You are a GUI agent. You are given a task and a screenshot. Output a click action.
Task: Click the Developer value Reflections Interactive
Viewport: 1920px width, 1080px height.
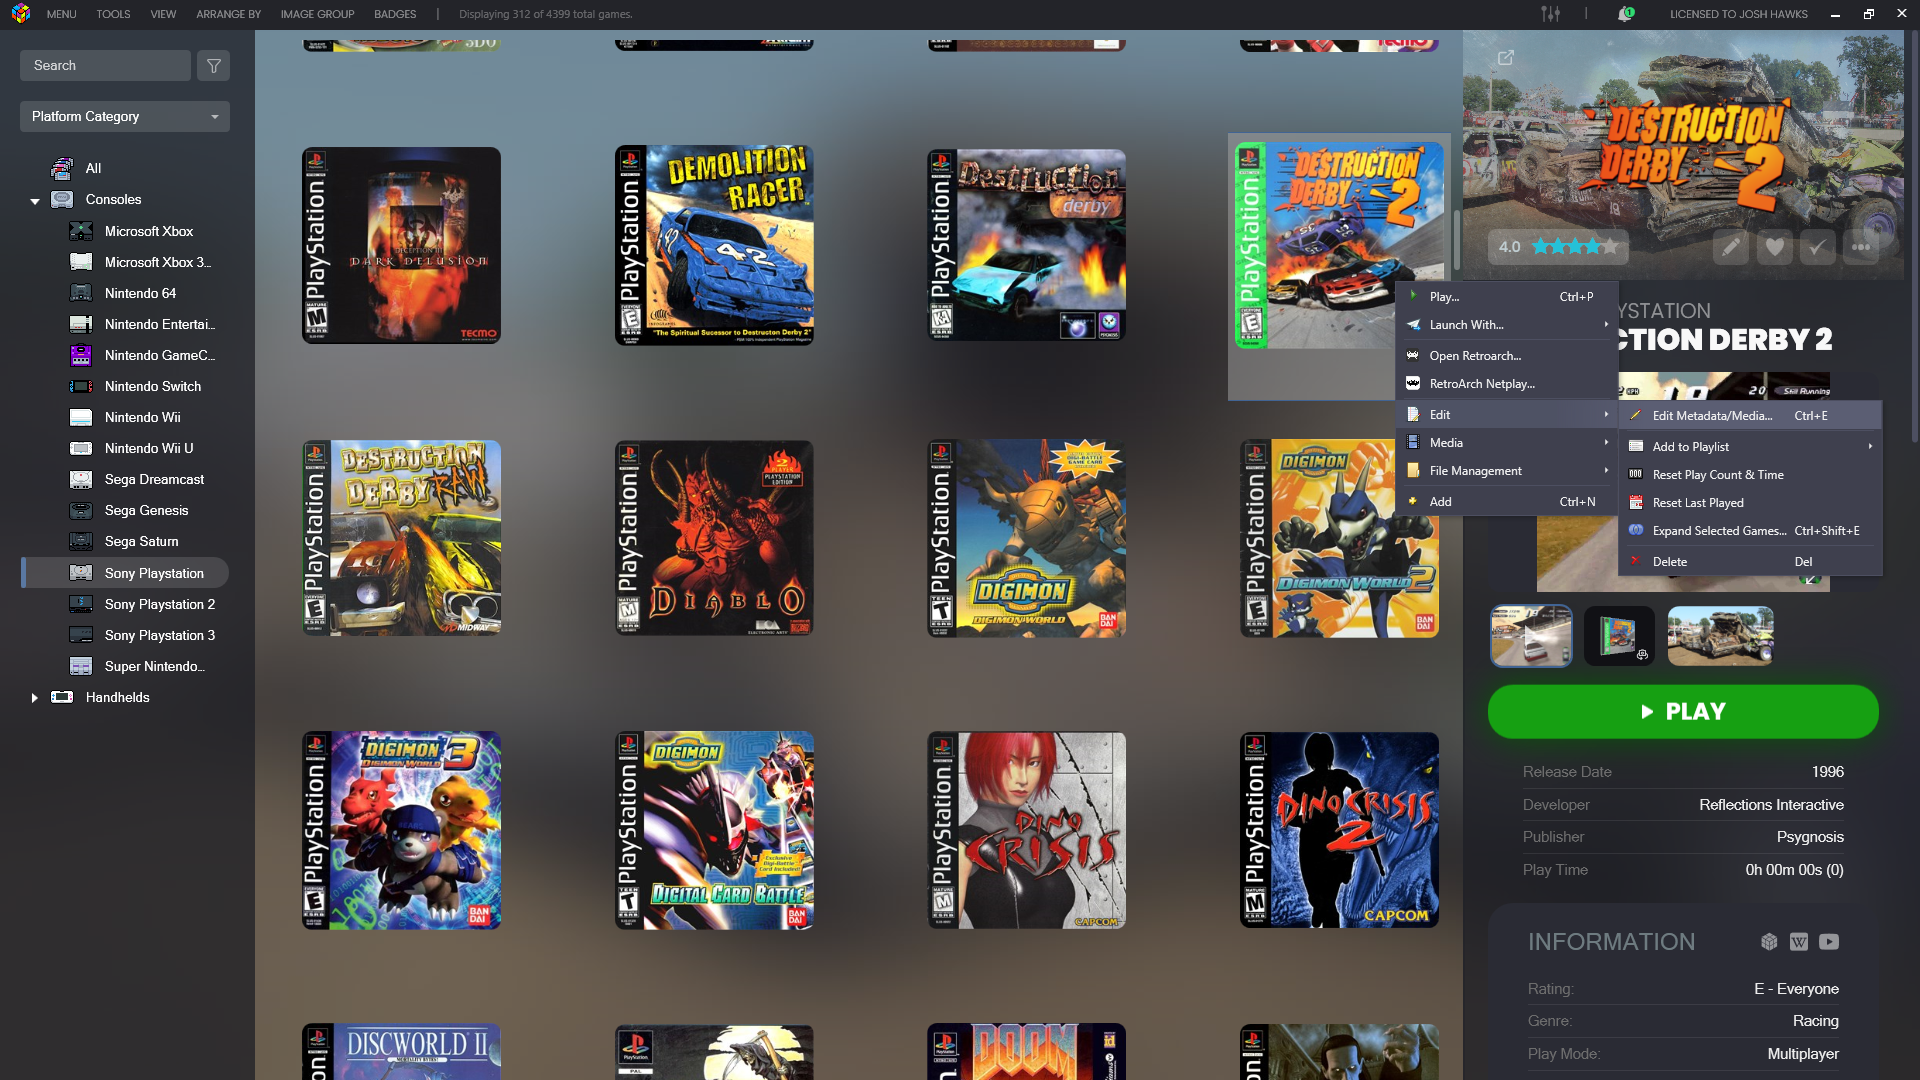coord(1771,805)
